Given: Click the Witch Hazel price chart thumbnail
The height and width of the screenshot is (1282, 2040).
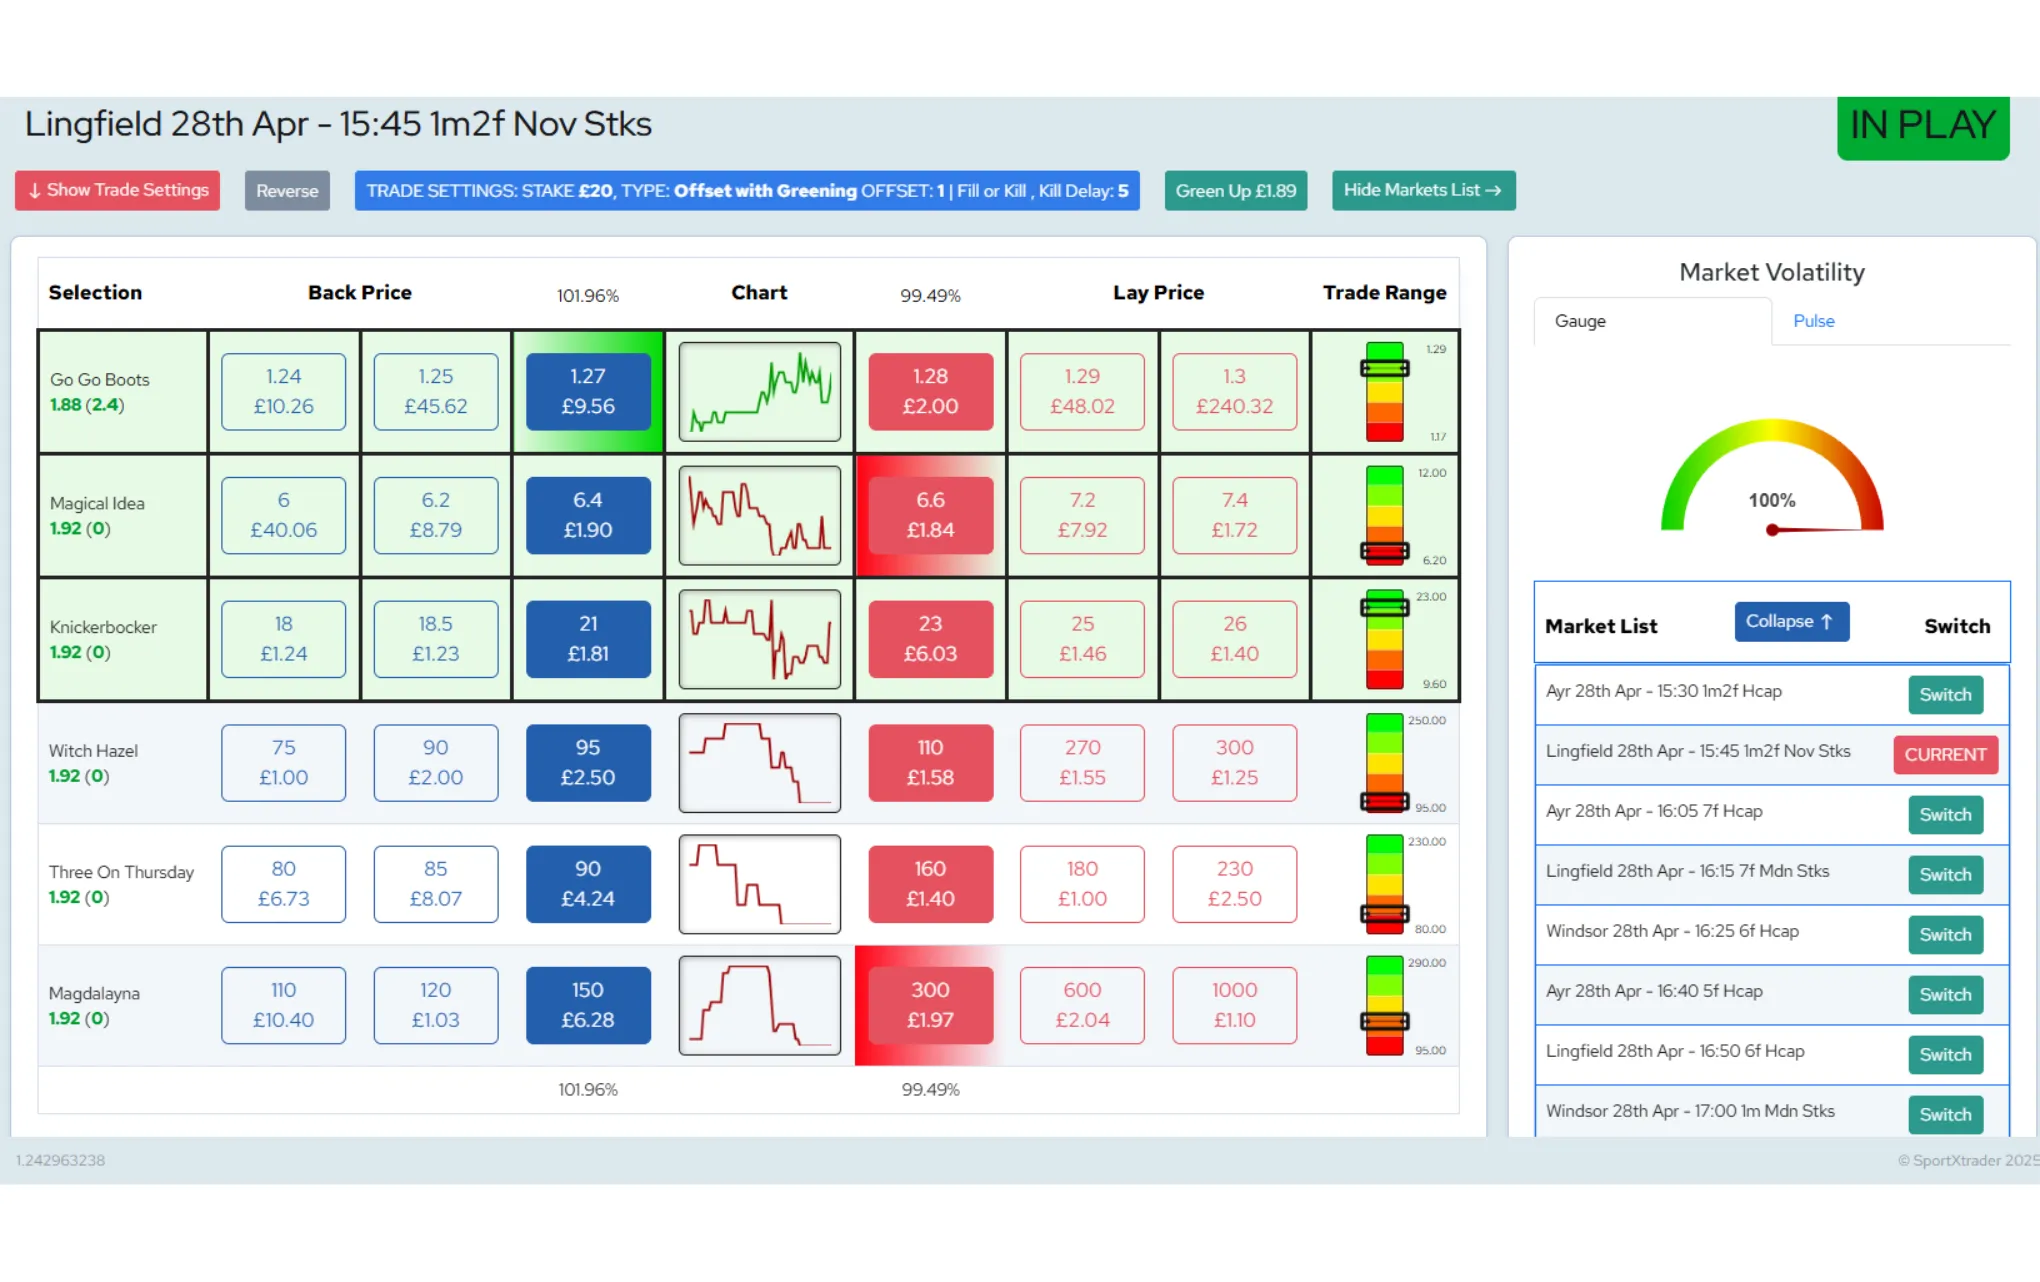Looking at the screenshot, I should pos(759,763).
